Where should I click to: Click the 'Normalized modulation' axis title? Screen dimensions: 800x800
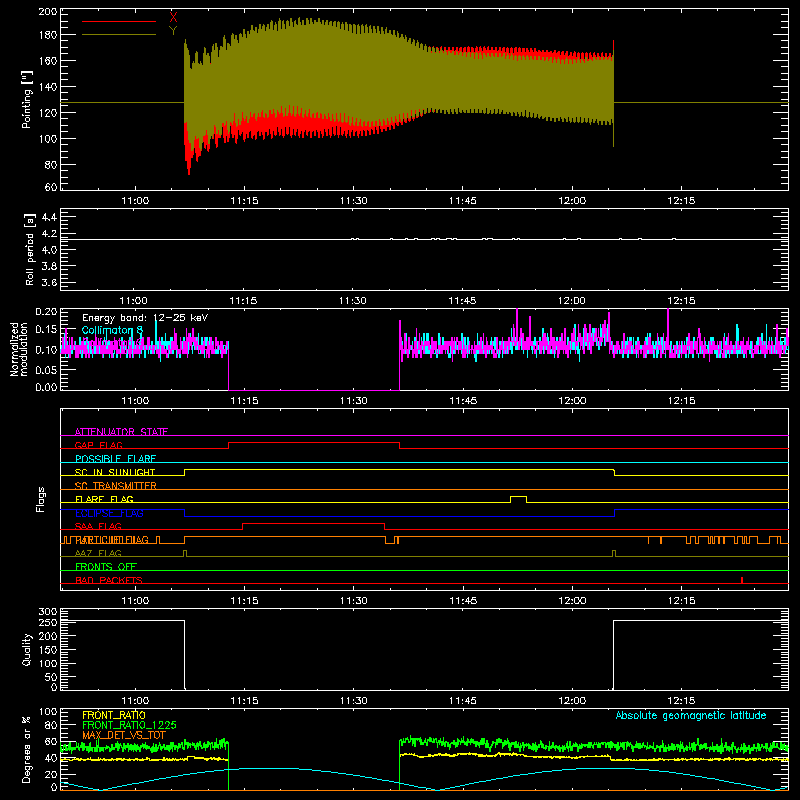[x=19, y=349]
